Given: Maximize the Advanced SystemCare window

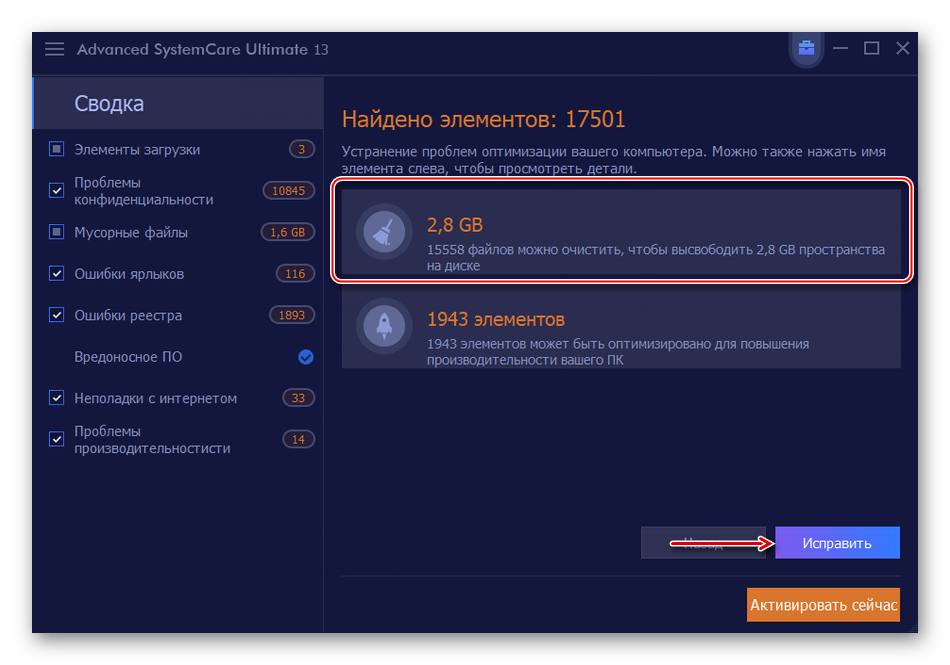Looking at the screenshot, I should (x=871, y=48).
